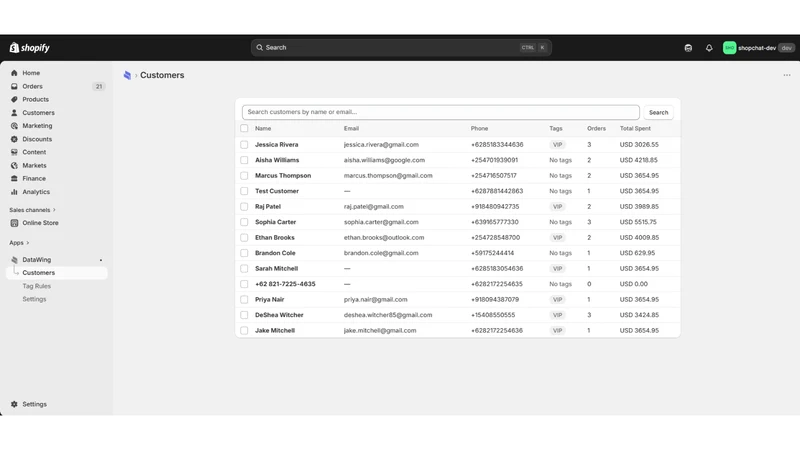
Task: Check the Brandon Cole row checkbox
Action: tap(244, 253)
